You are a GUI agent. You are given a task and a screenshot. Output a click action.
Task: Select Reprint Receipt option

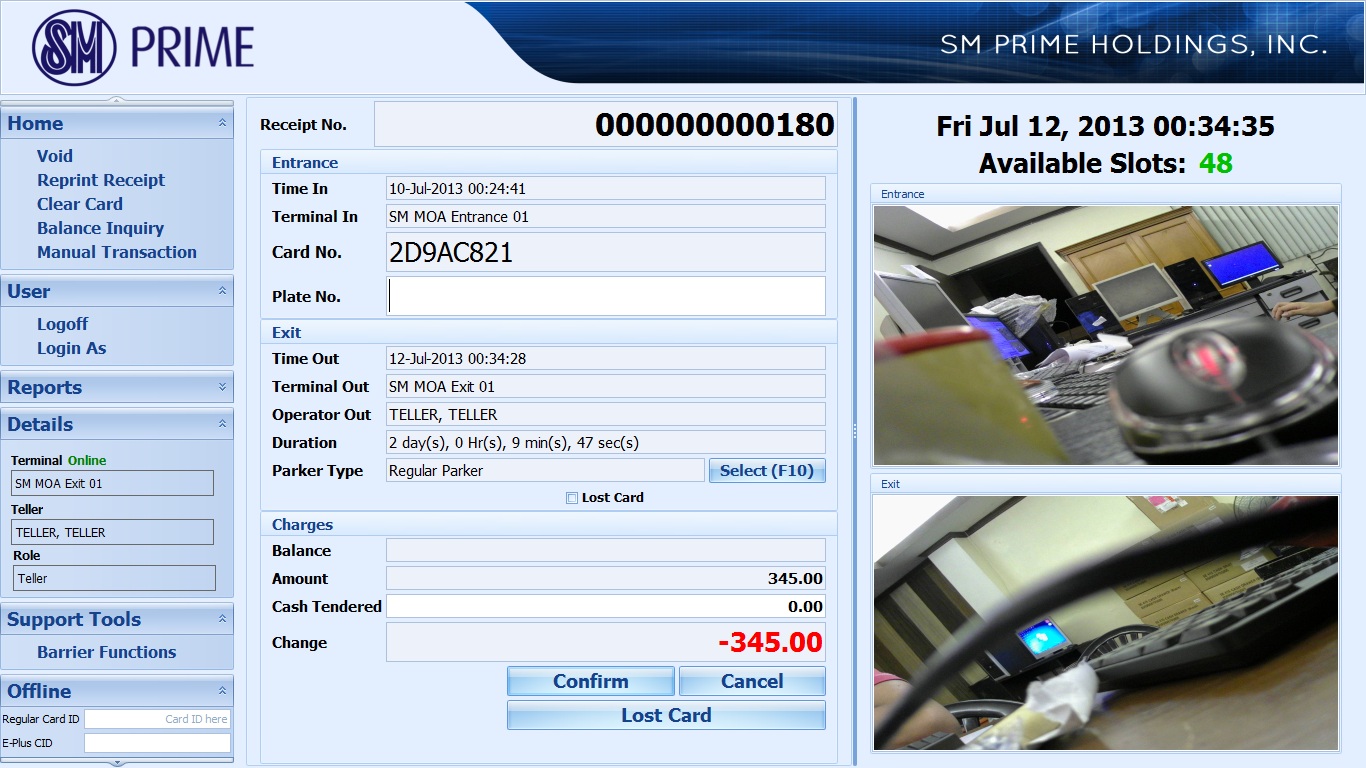[101, 180]
